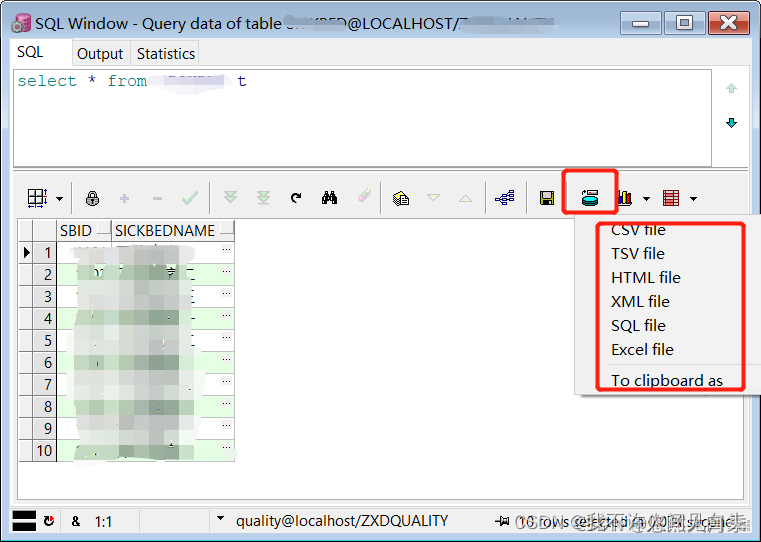This screenshot has height=542, width=761.
Task: Click the black execution indicator in status bar
Action: (x=24, y=521)
